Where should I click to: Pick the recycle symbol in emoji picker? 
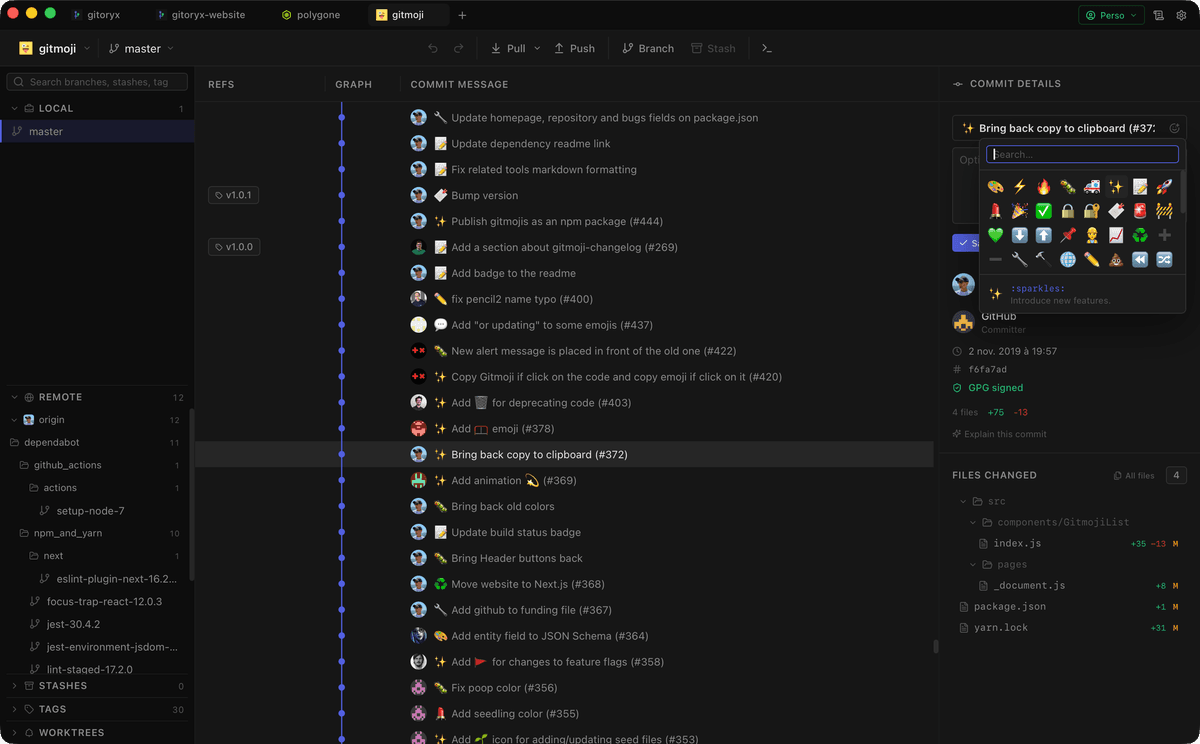tap(1140, 235)
